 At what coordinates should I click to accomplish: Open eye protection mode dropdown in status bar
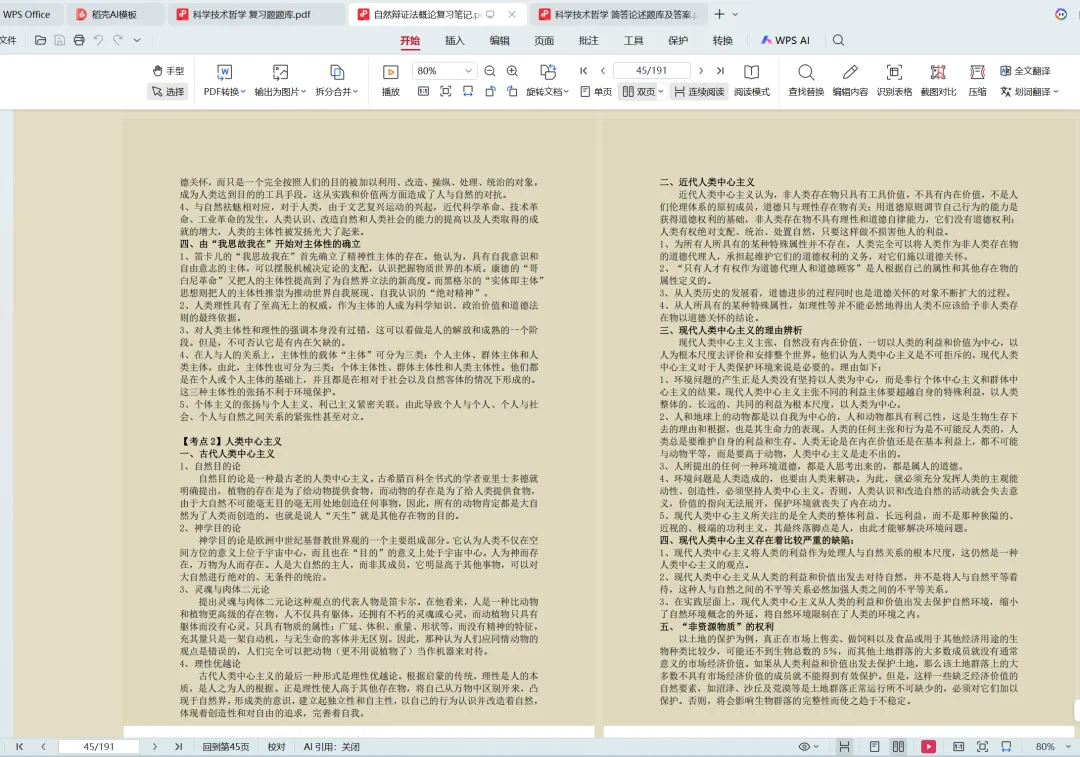pos(809,747)
